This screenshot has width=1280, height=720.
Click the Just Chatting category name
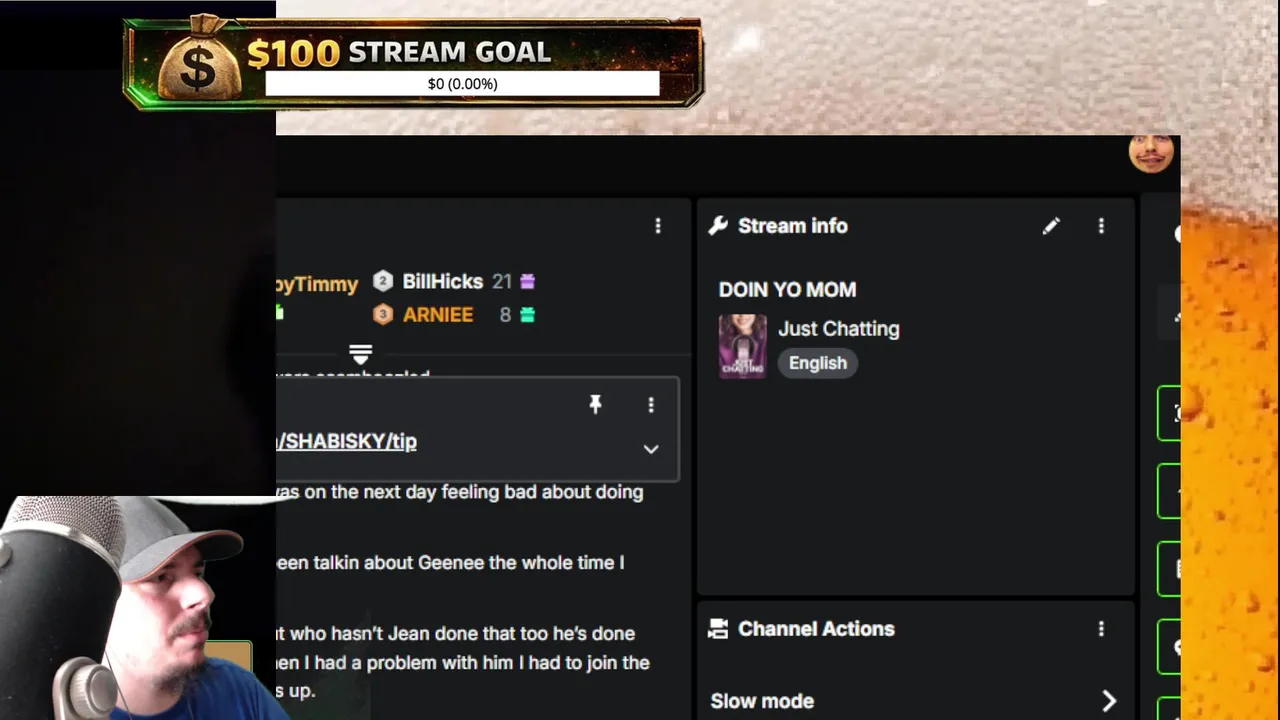(x=838, y=329)
